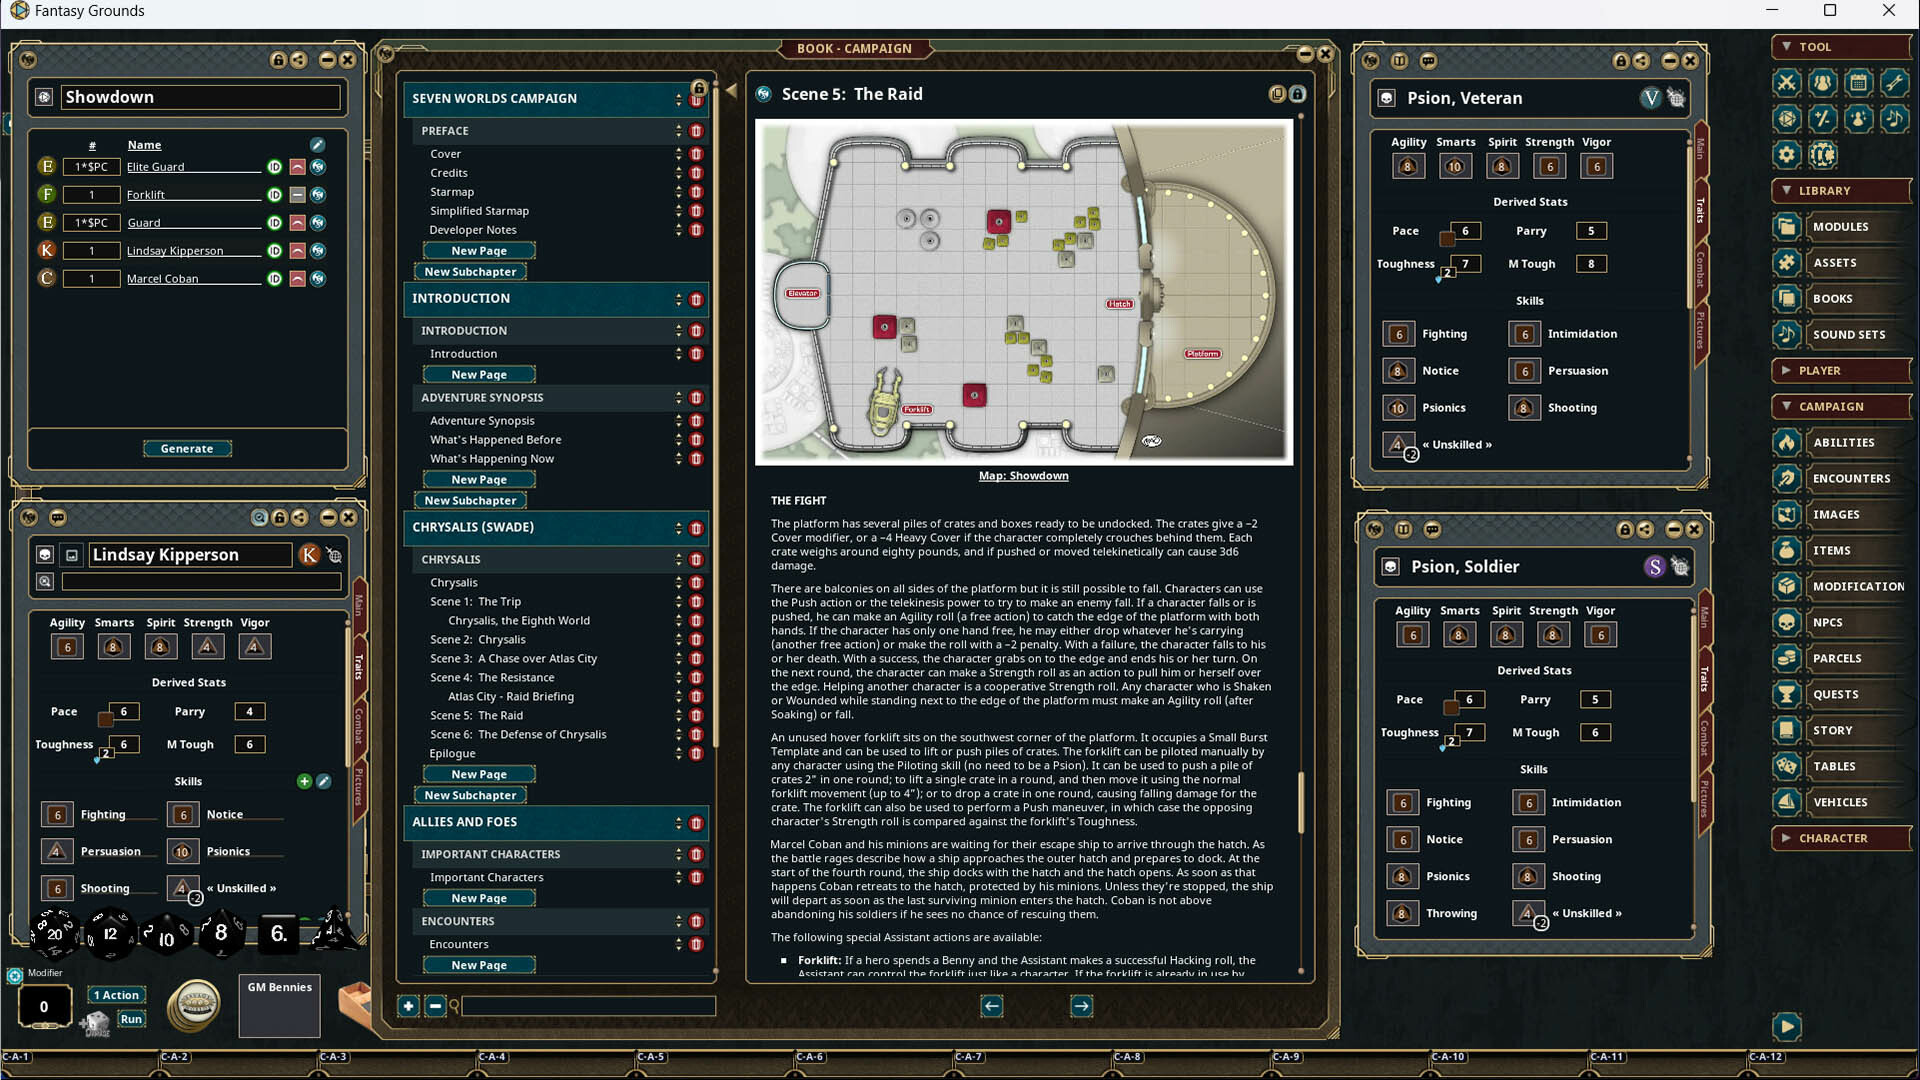Open the dice roller tool icon
This screenshot has width=1920, height=1080.
[1787, 119]
